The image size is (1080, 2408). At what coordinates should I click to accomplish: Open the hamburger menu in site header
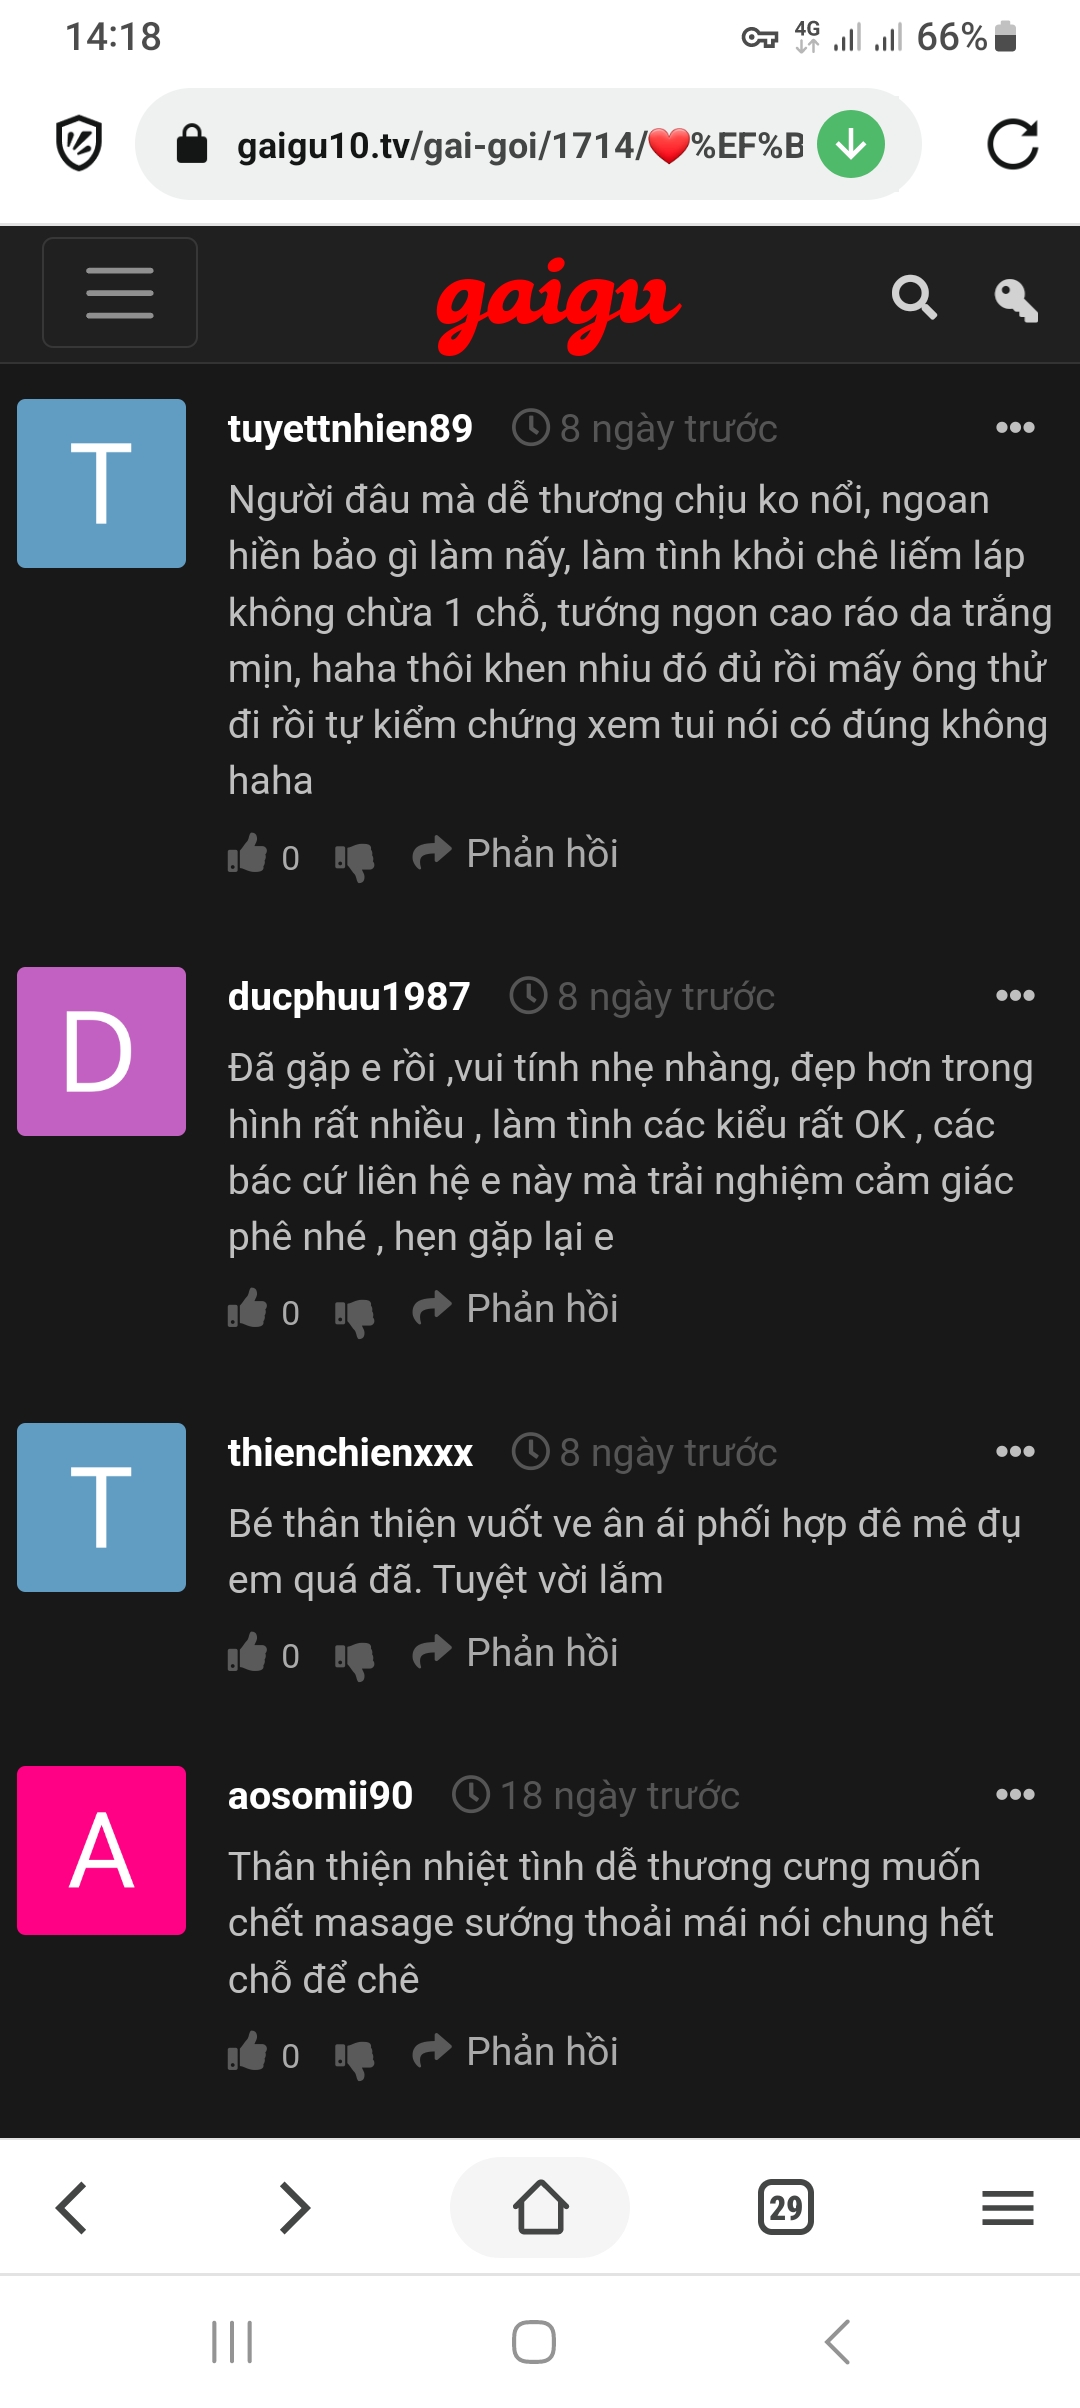pos(120,293)
